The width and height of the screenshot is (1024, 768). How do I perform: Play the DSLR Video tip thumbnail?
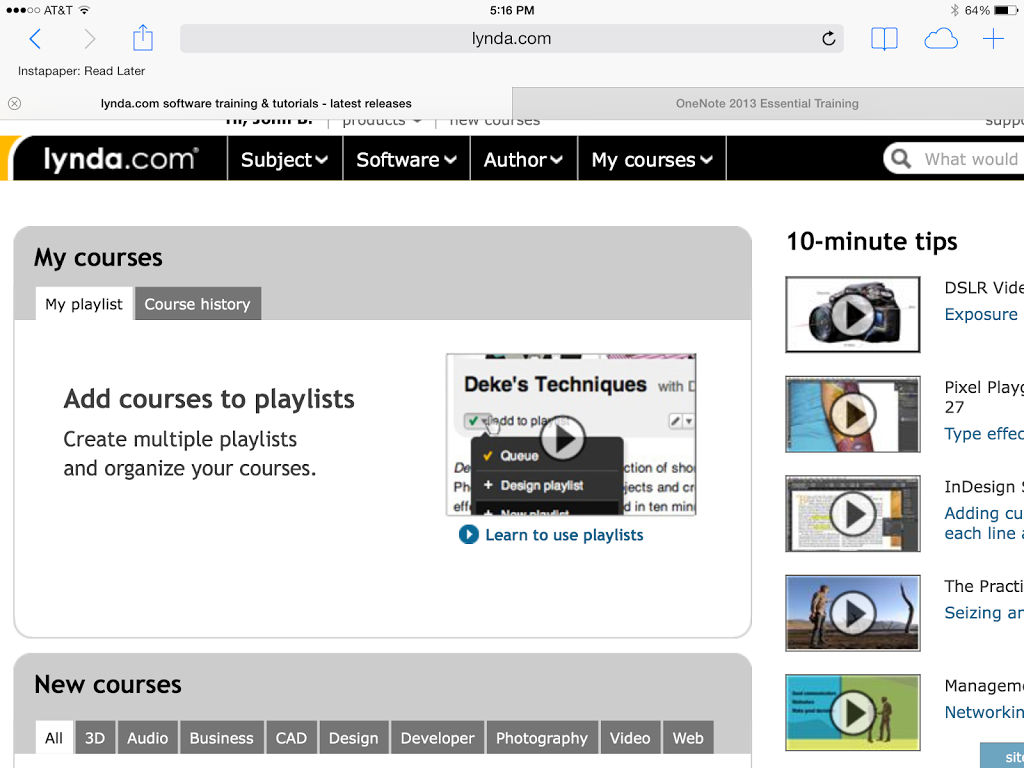pyautogui.click(x=852, y=314)
